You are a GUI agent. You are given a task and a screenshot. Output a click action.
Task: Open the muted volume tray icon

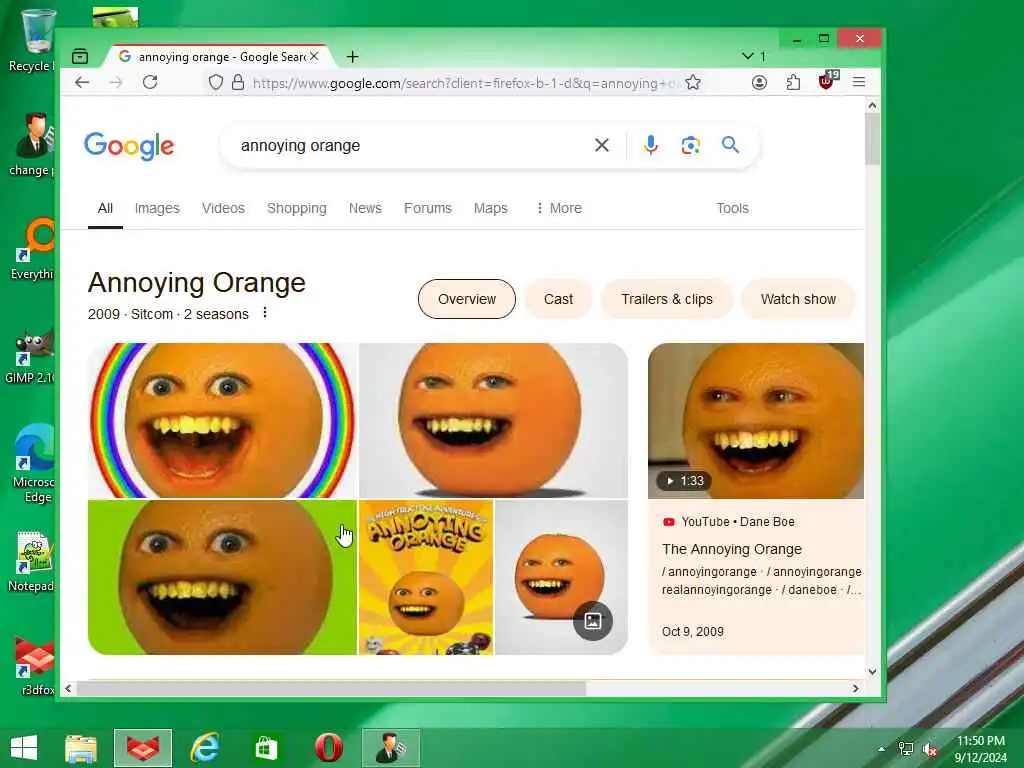pos(929,749)
